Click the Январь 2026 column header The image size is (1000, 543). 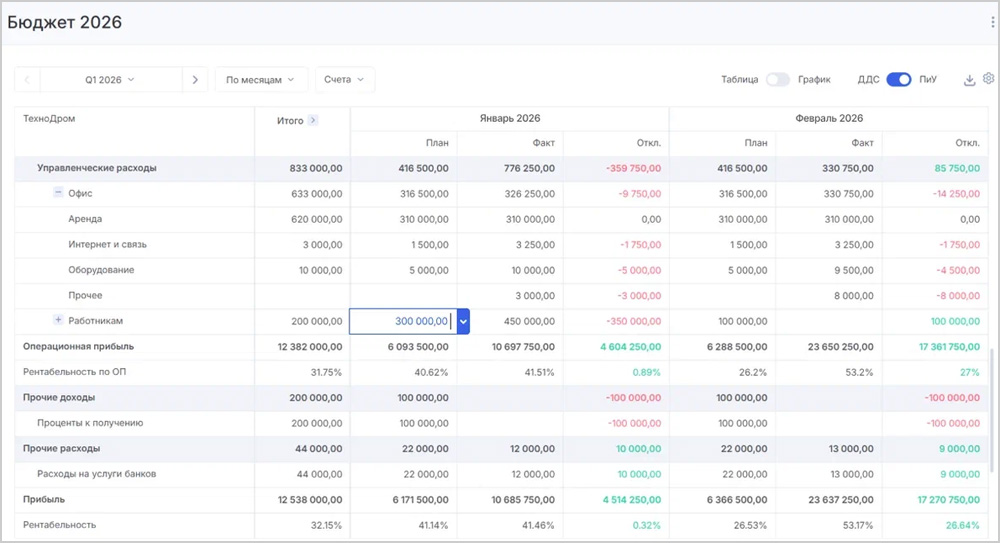[x=509, y=118]
